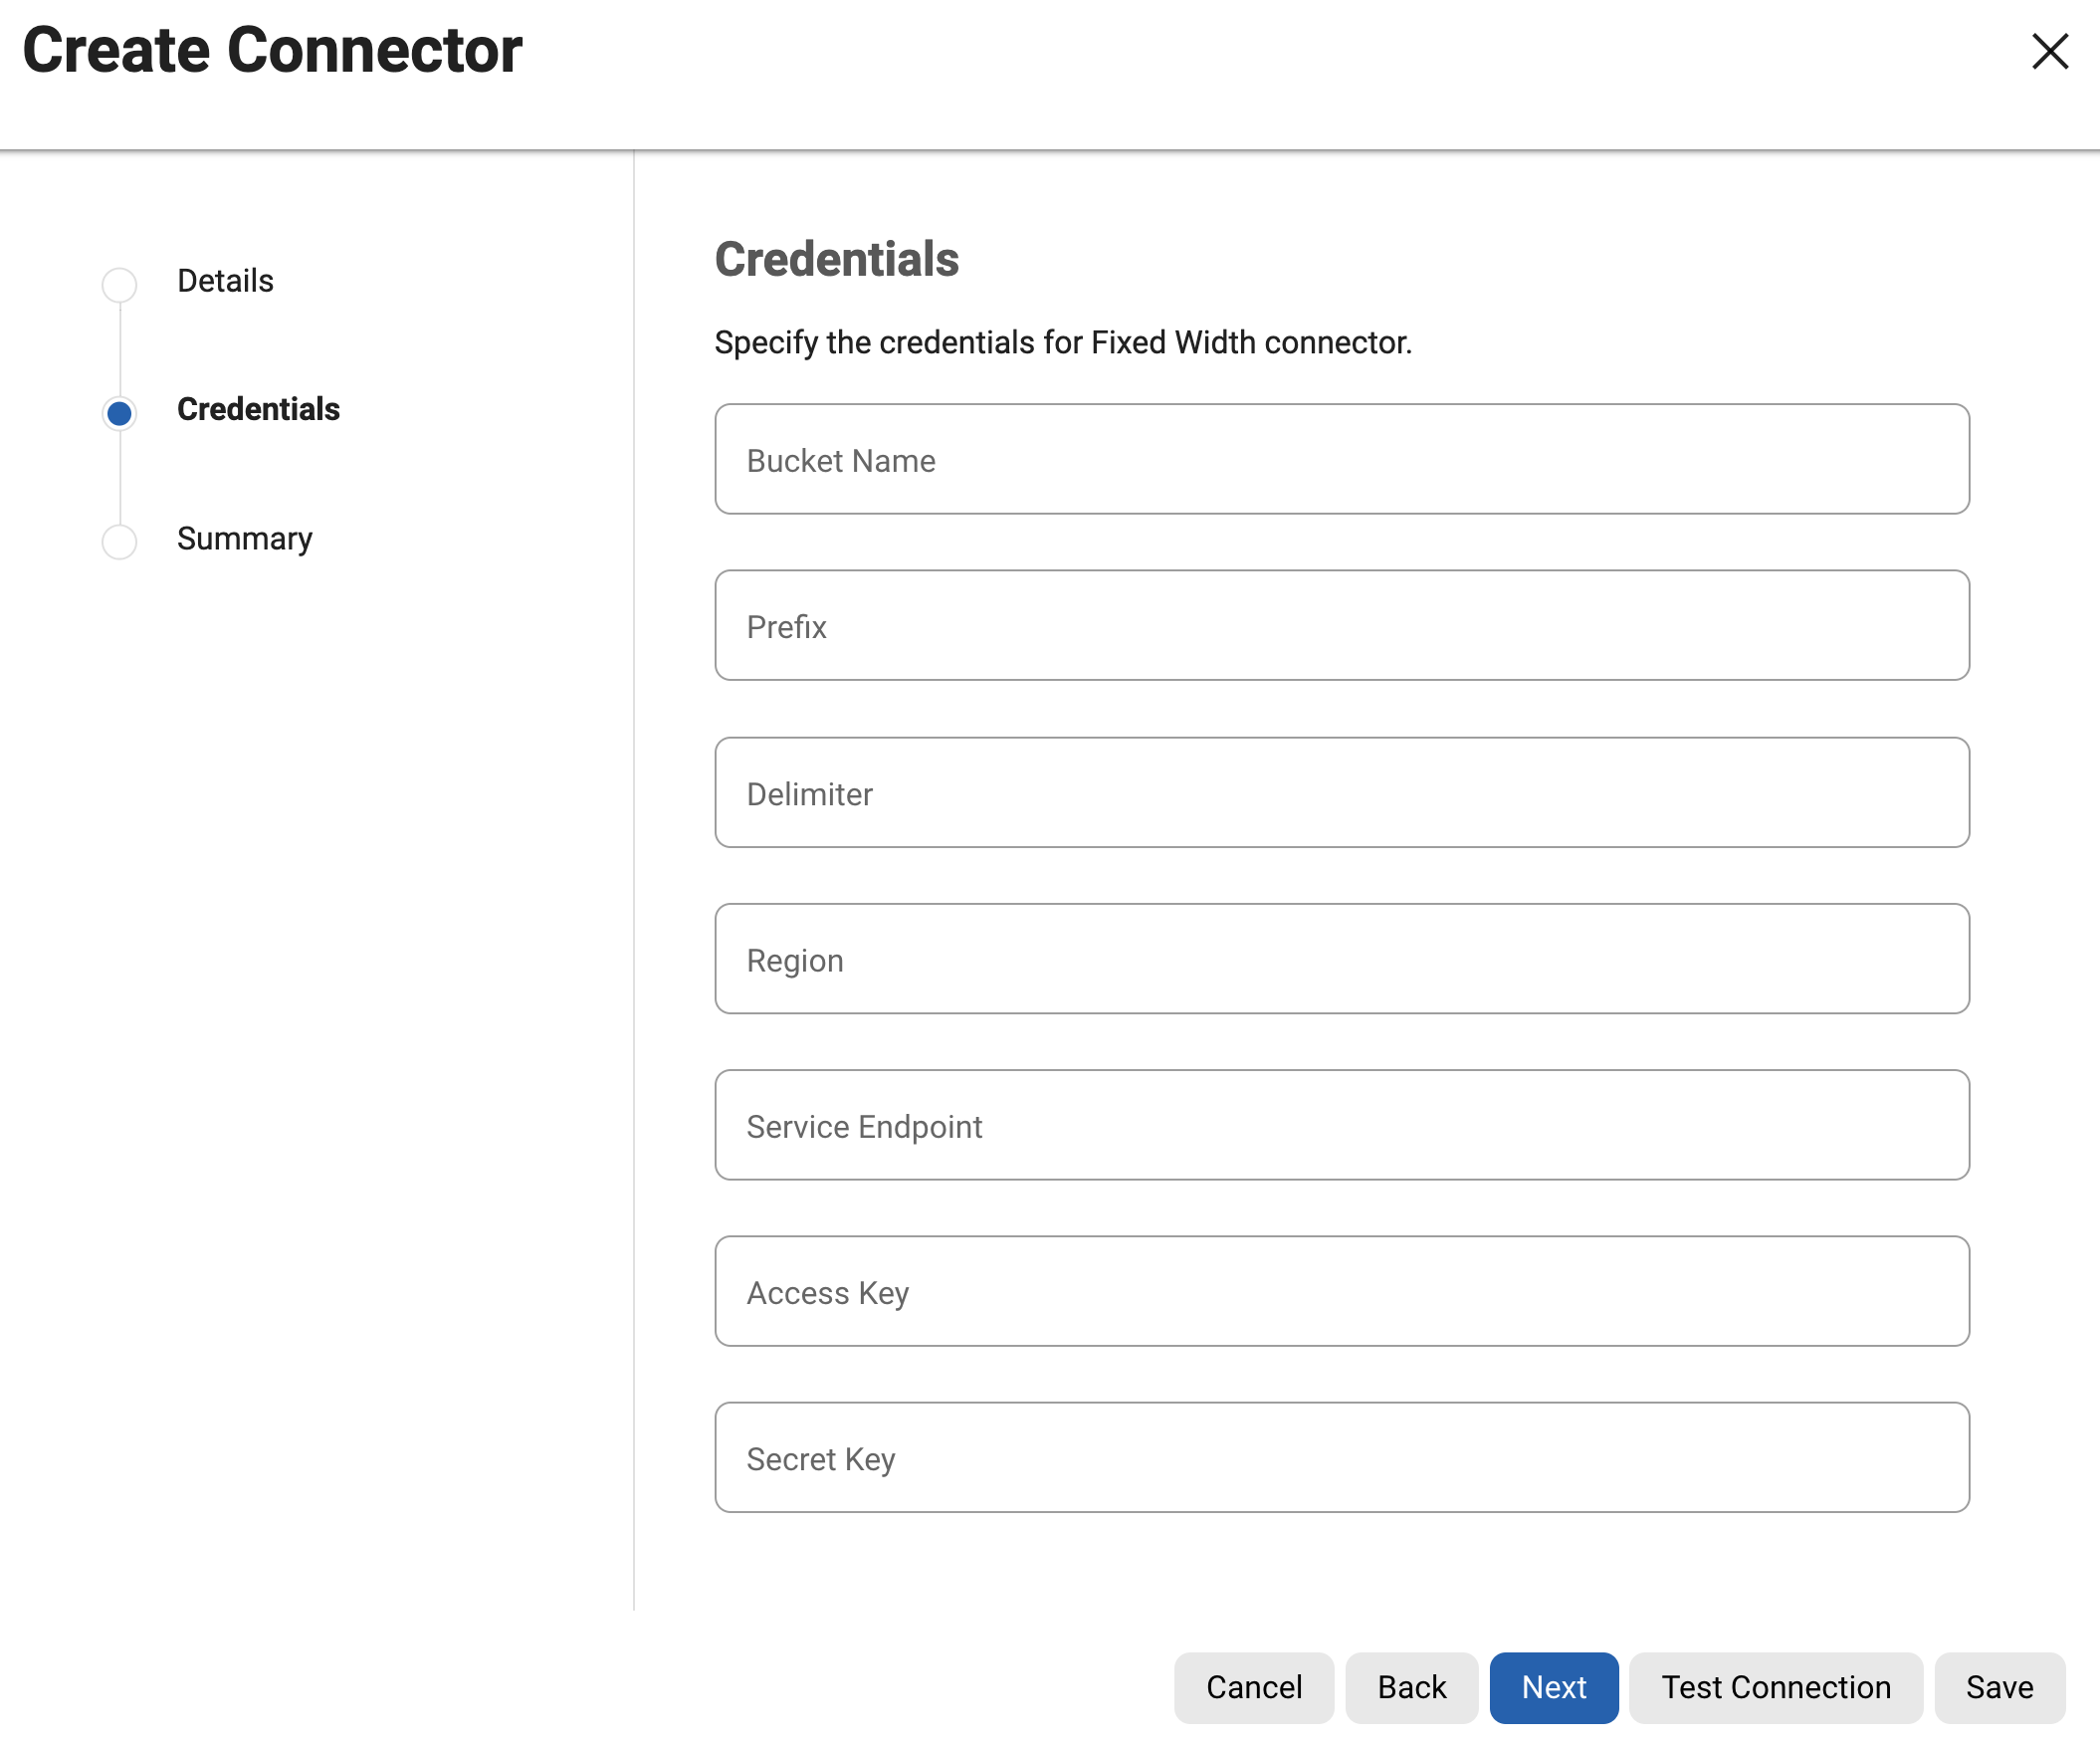Close the Create Connector dialog
The image size is (2100, 1746).
(x=2049, y=51)
